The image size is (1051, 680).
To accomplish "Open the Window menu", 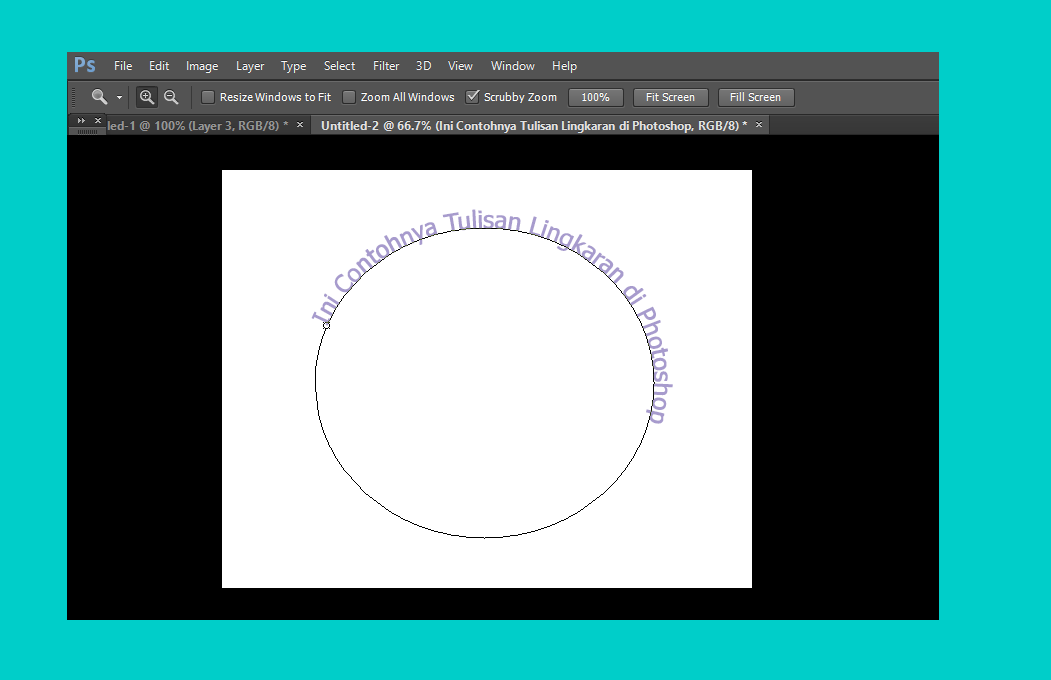I will (x=512, y=66).
